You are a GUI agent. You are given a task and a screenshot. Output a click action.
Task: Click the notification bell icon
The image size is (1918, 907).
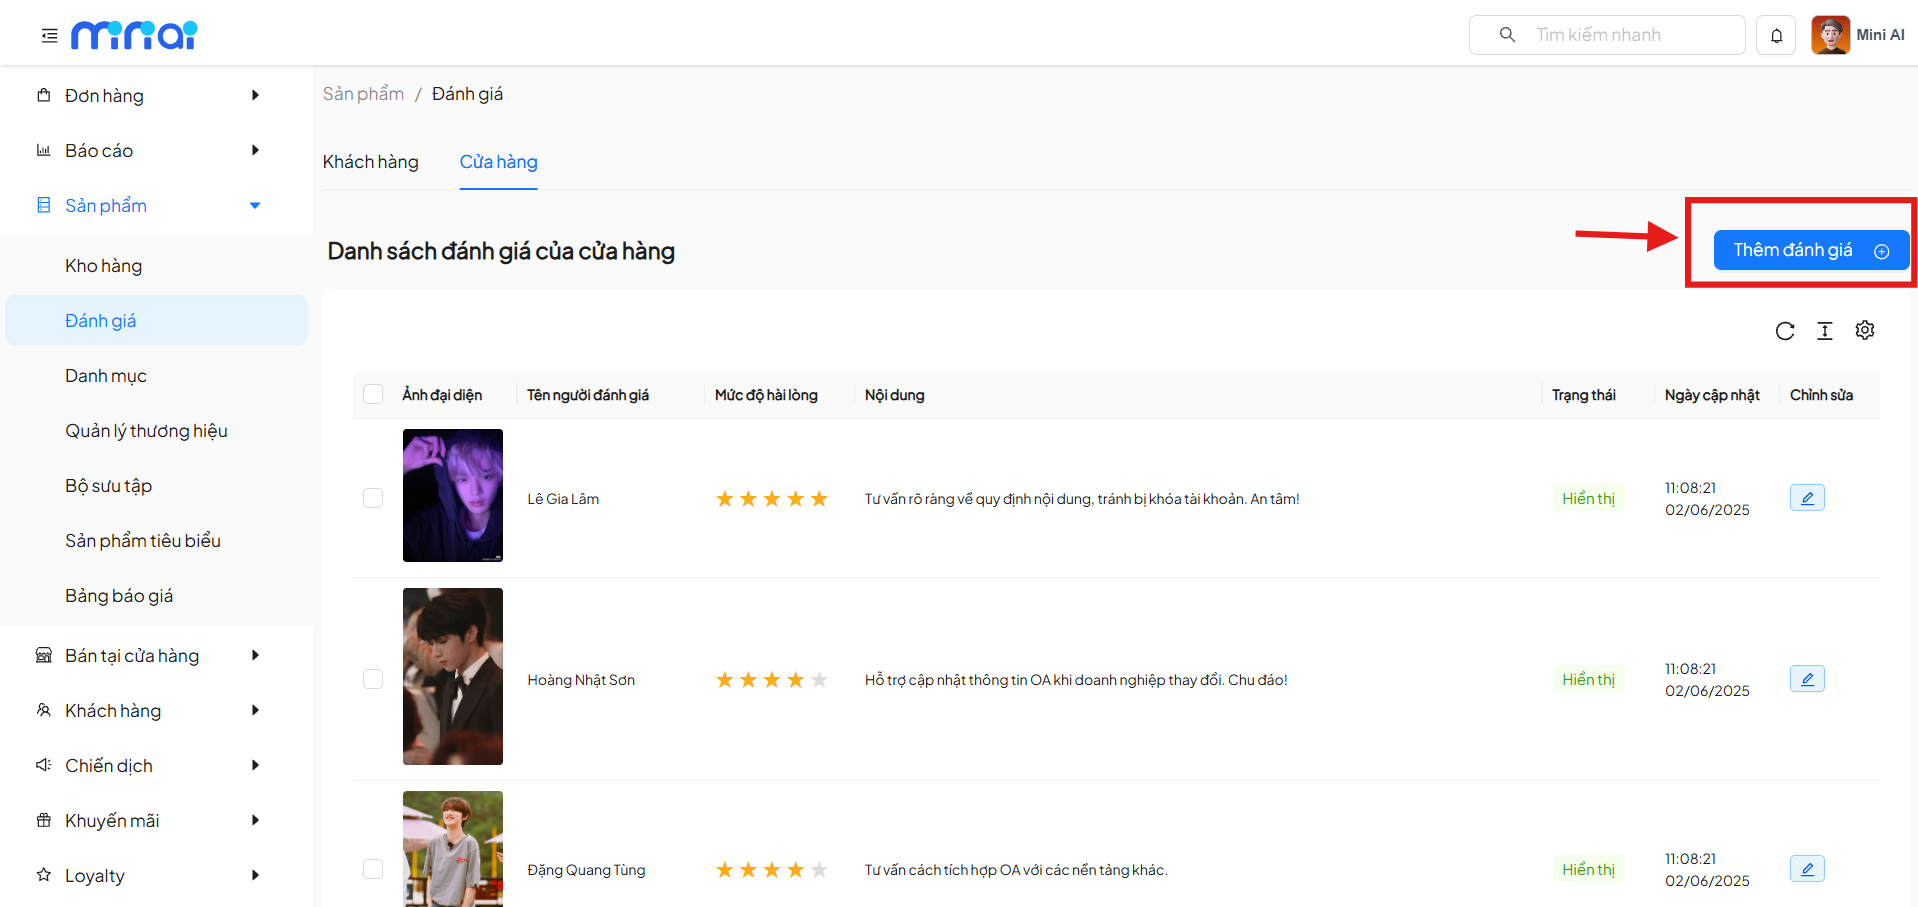[1776, 36]
